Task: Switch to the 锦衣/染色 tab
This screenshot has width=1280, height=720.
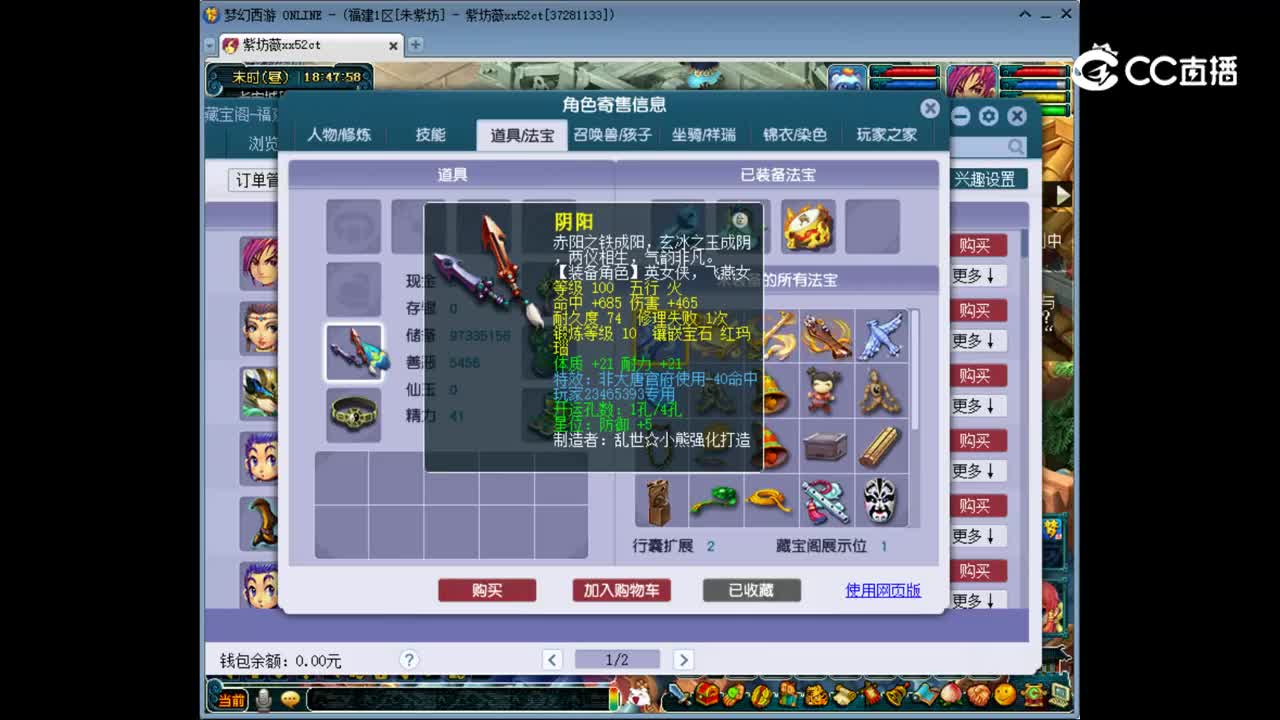Action: tap(795, 134)
